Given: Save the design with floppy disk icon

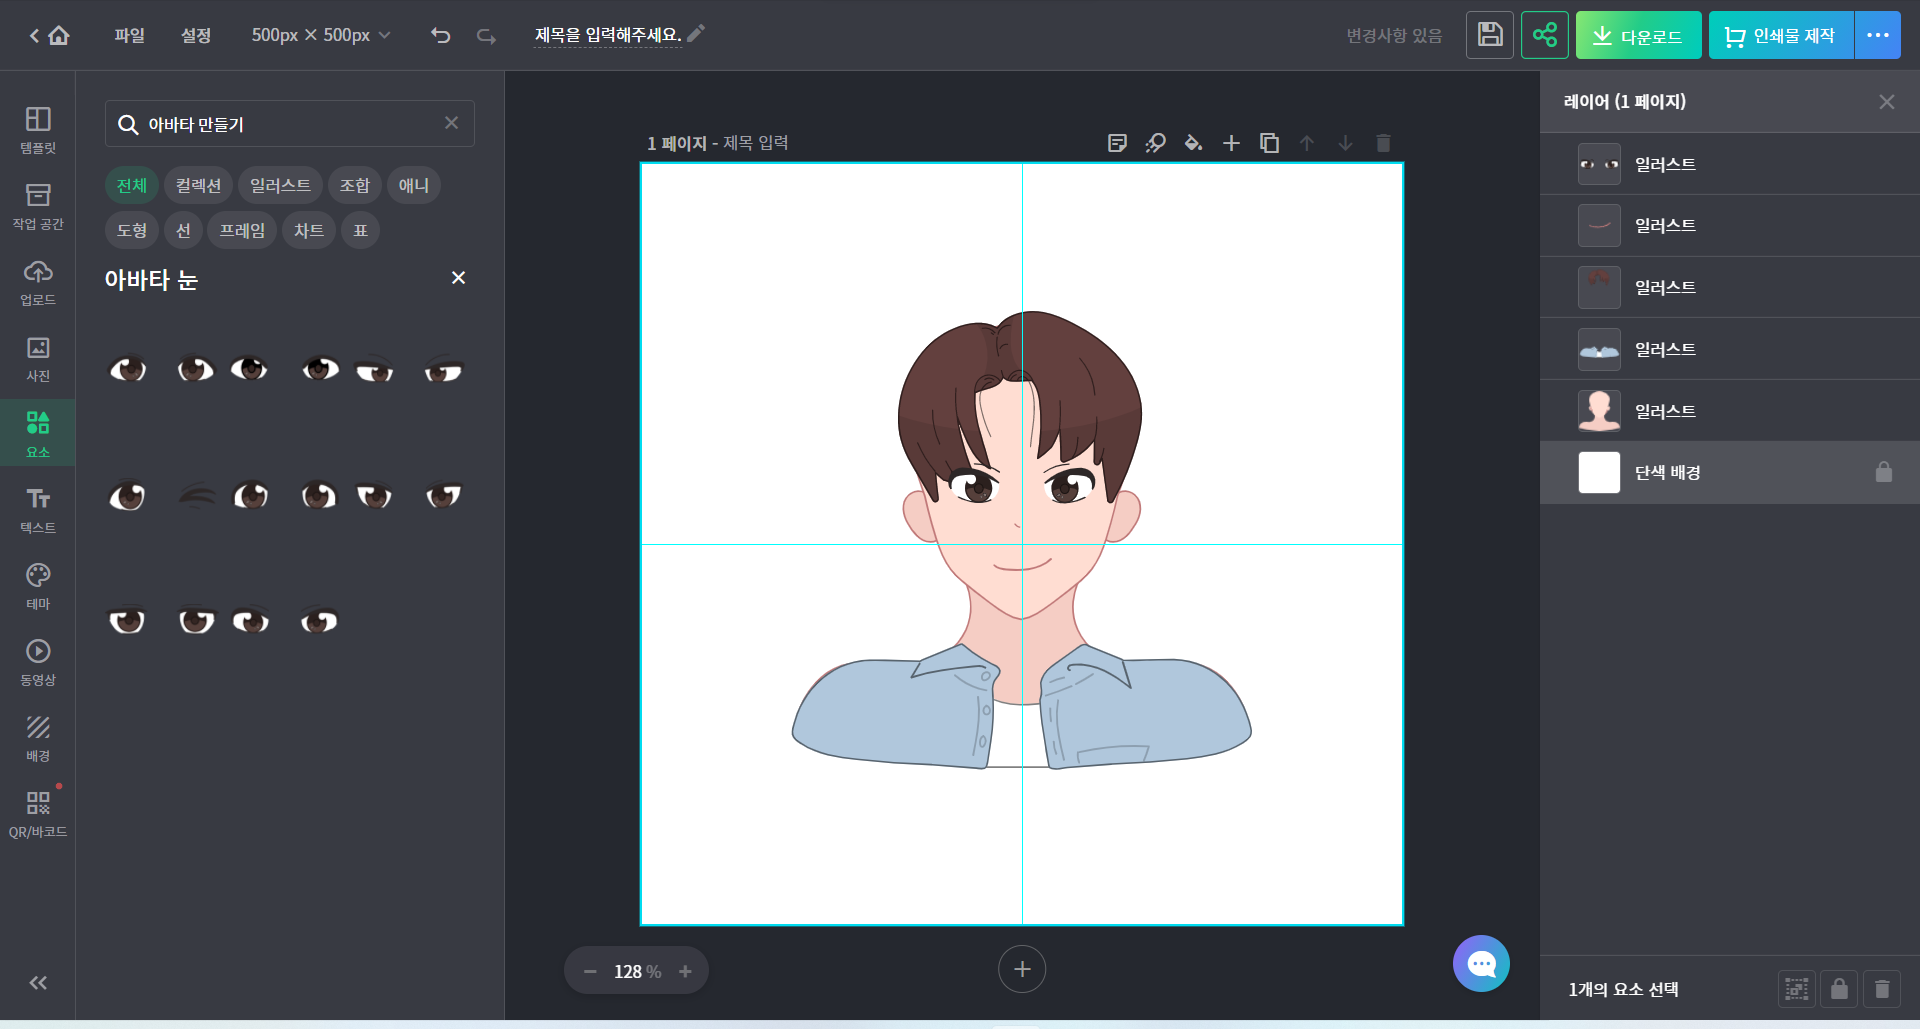Looking at the screenshot, I should point(1490,35).
